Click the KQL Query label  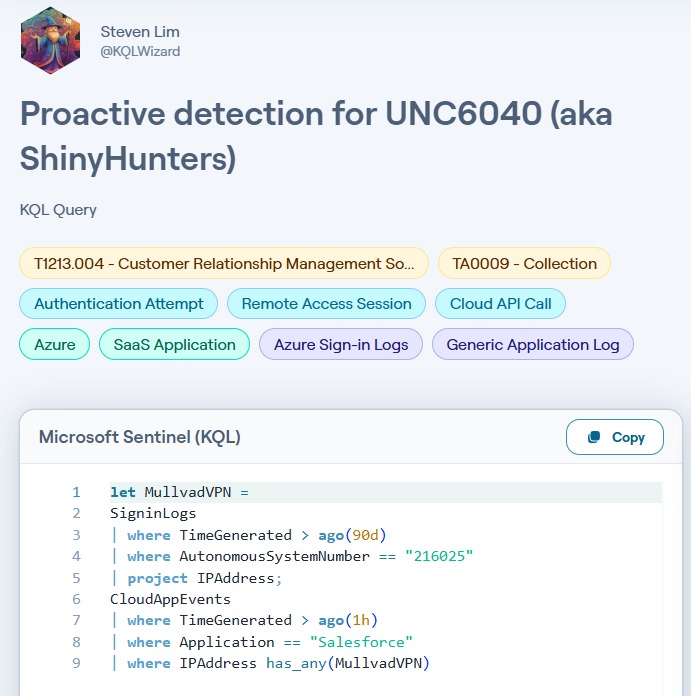tap(58, 210)
